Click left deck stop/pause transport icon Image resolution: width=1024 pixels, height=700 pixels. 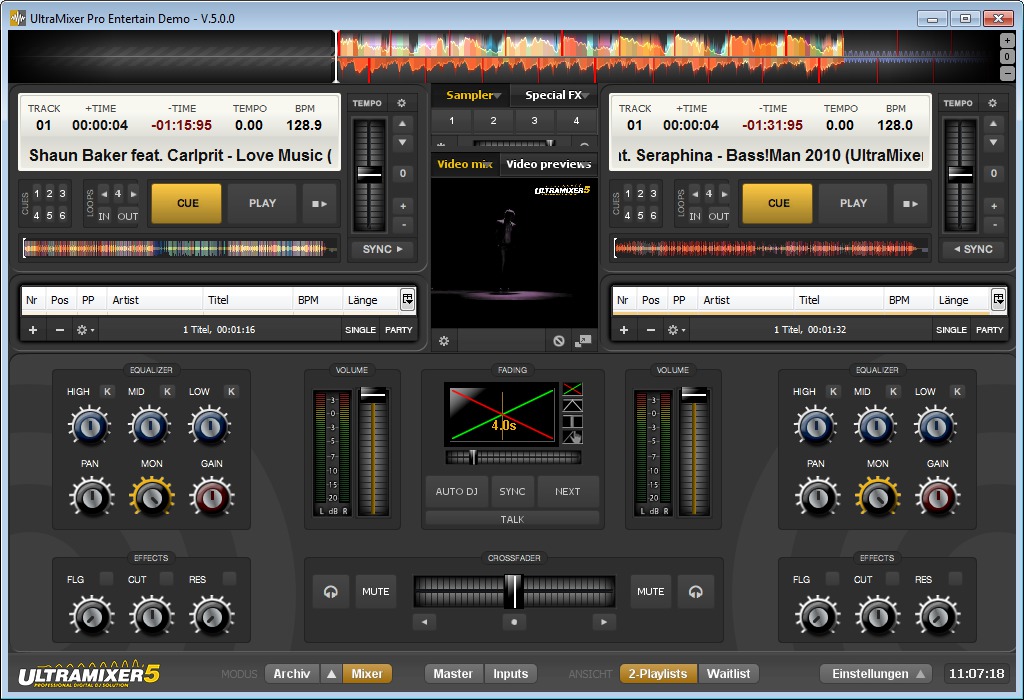pos(319,204)
